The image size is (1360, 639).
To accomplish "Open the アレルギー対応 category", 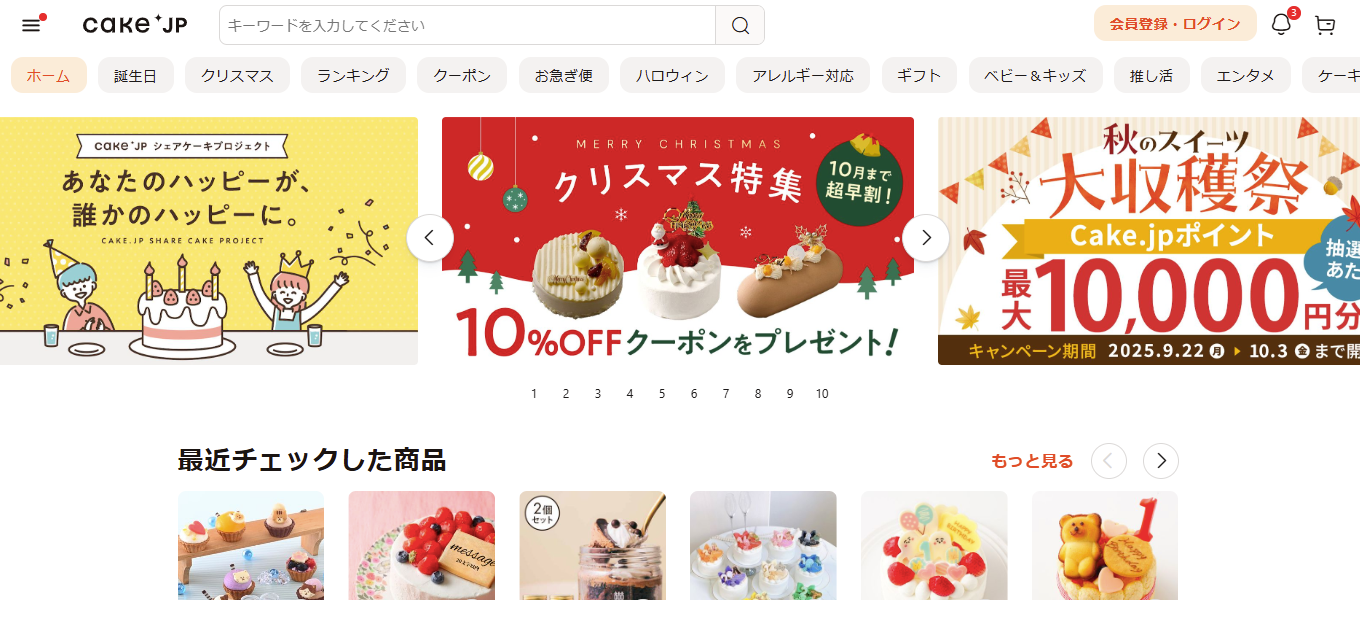I will 803,75.
